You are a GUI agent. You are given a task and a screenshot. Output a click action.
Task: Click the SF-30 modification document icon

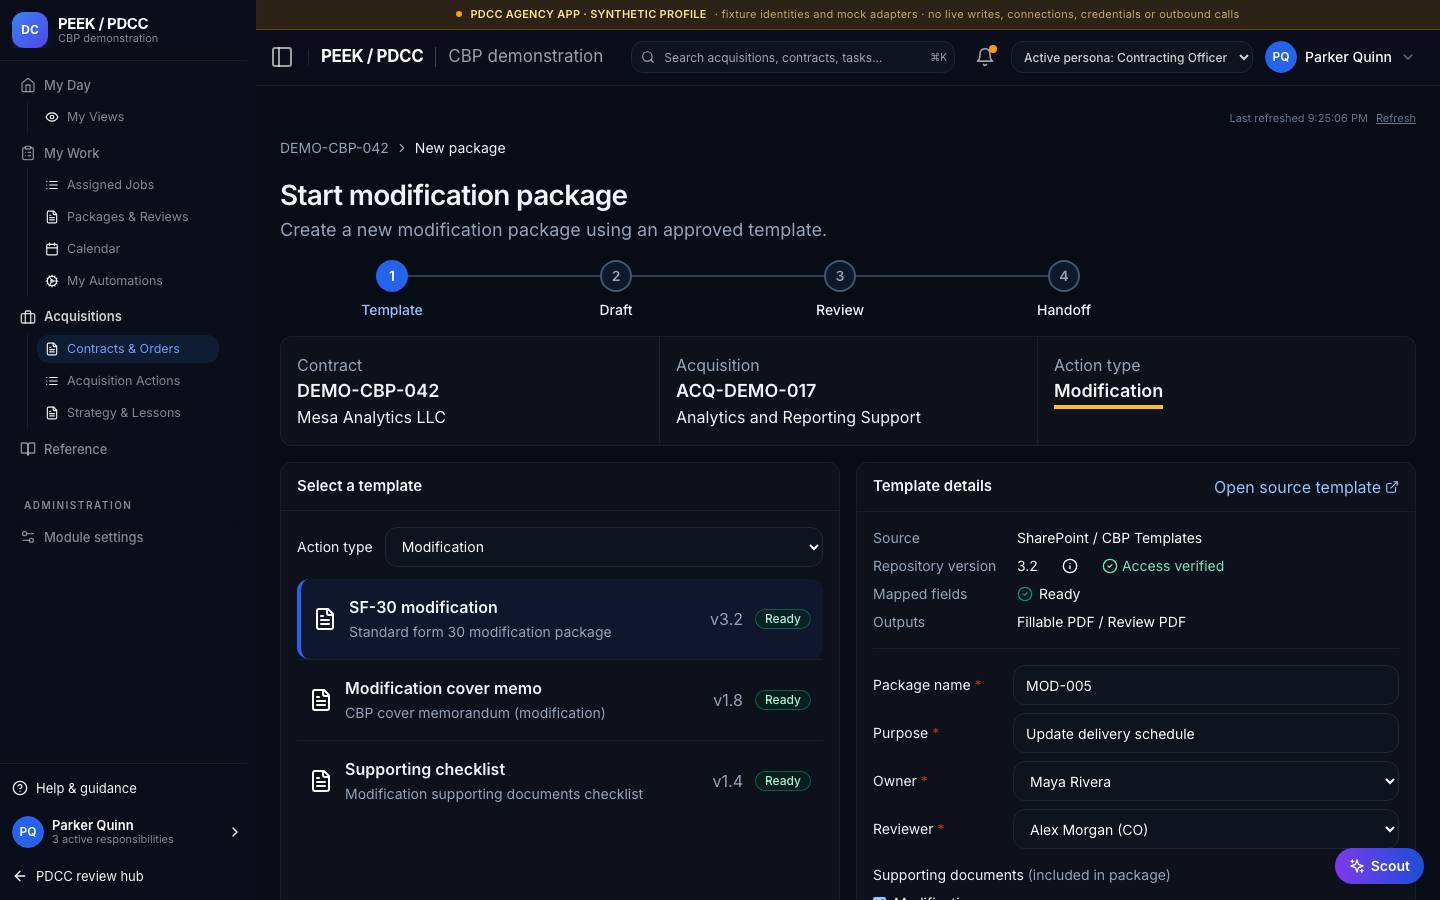coord(325,619)
